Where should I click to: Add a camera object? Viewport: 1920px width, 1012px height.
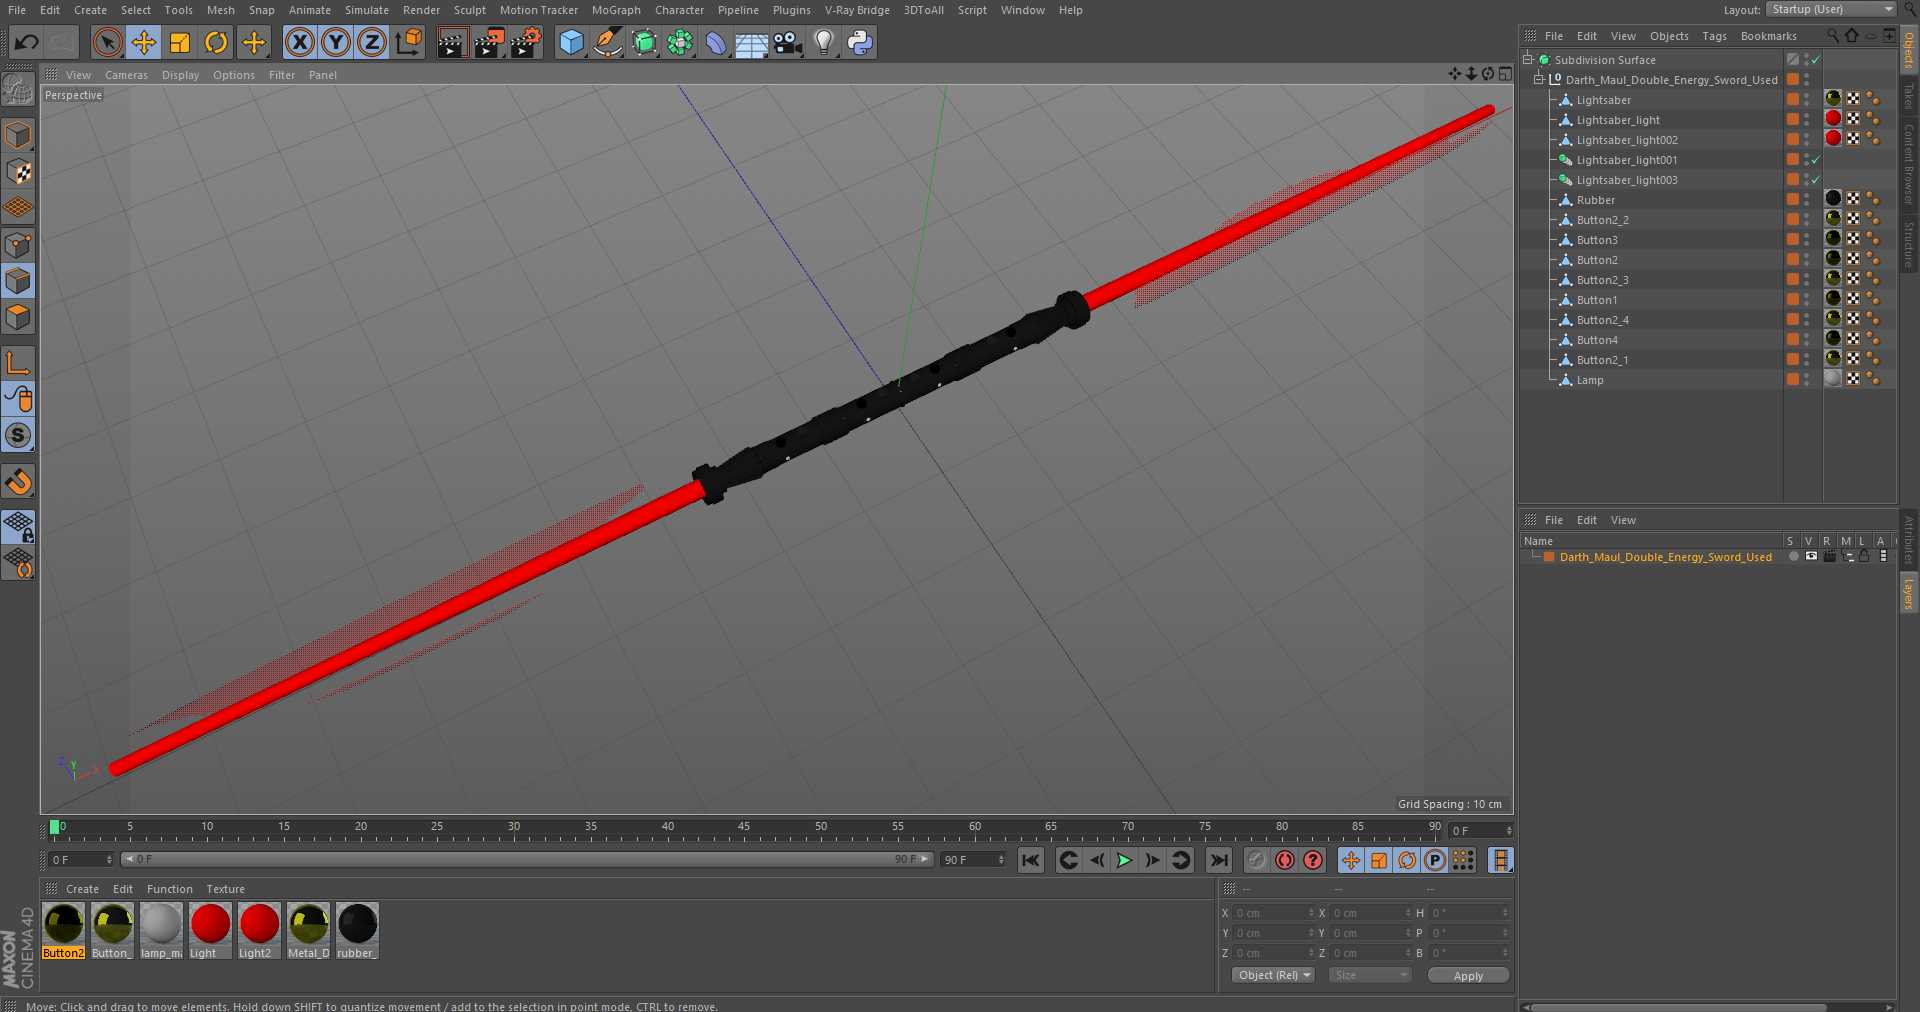(788, 42)
